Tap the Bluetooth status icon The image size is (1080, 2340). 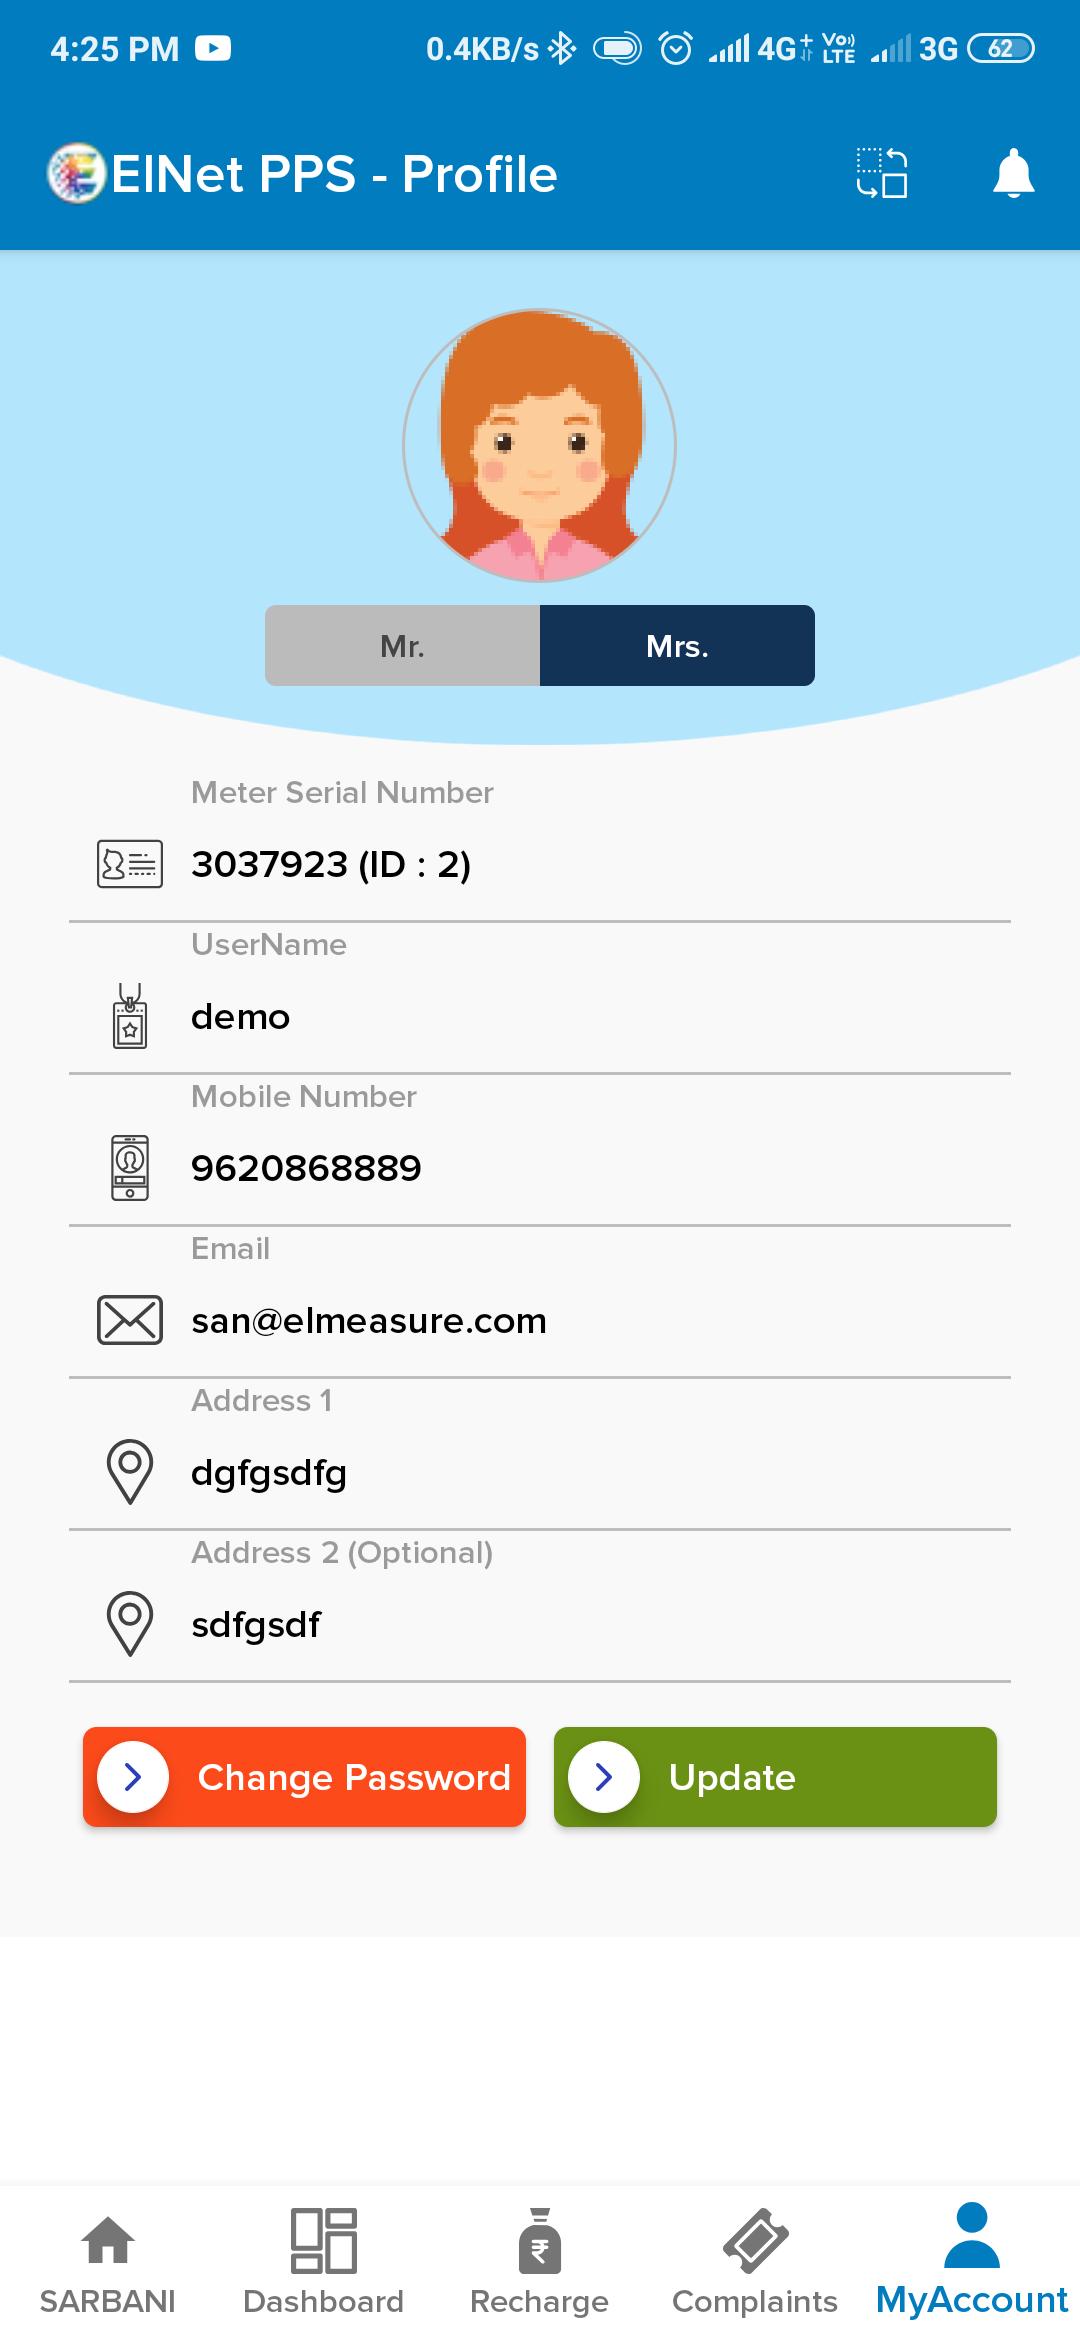pos(563,48)
